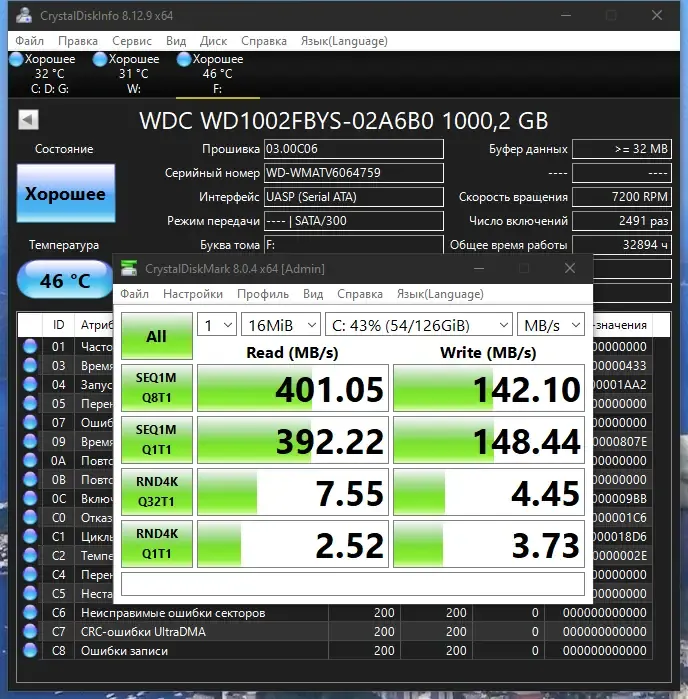Screen dimensions: 688x699
Task: Open Язык(Language) menu in CrystalDiskMark
Action: coord(440,294)
